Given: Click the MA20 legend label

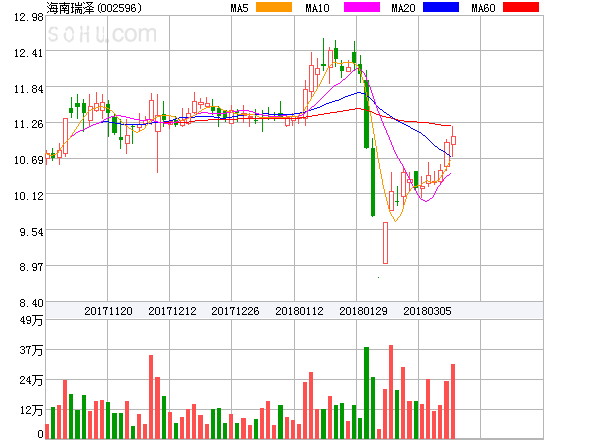Looking at the screenshot, I should [x=403, y=8].
